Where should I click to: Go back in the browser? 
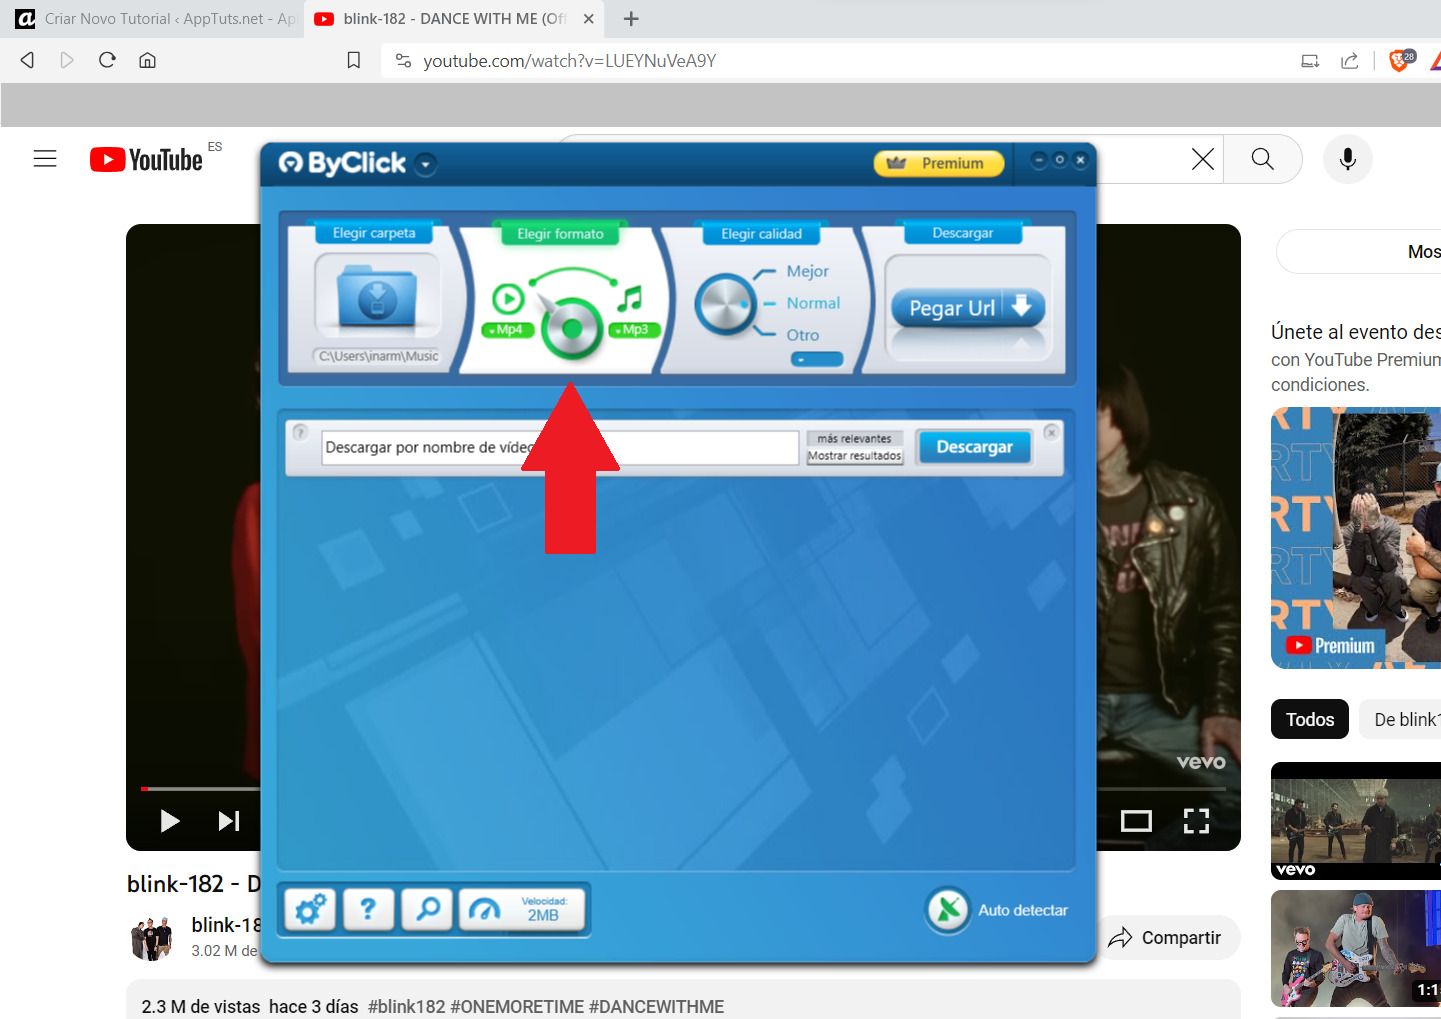[x=27, y=60]
